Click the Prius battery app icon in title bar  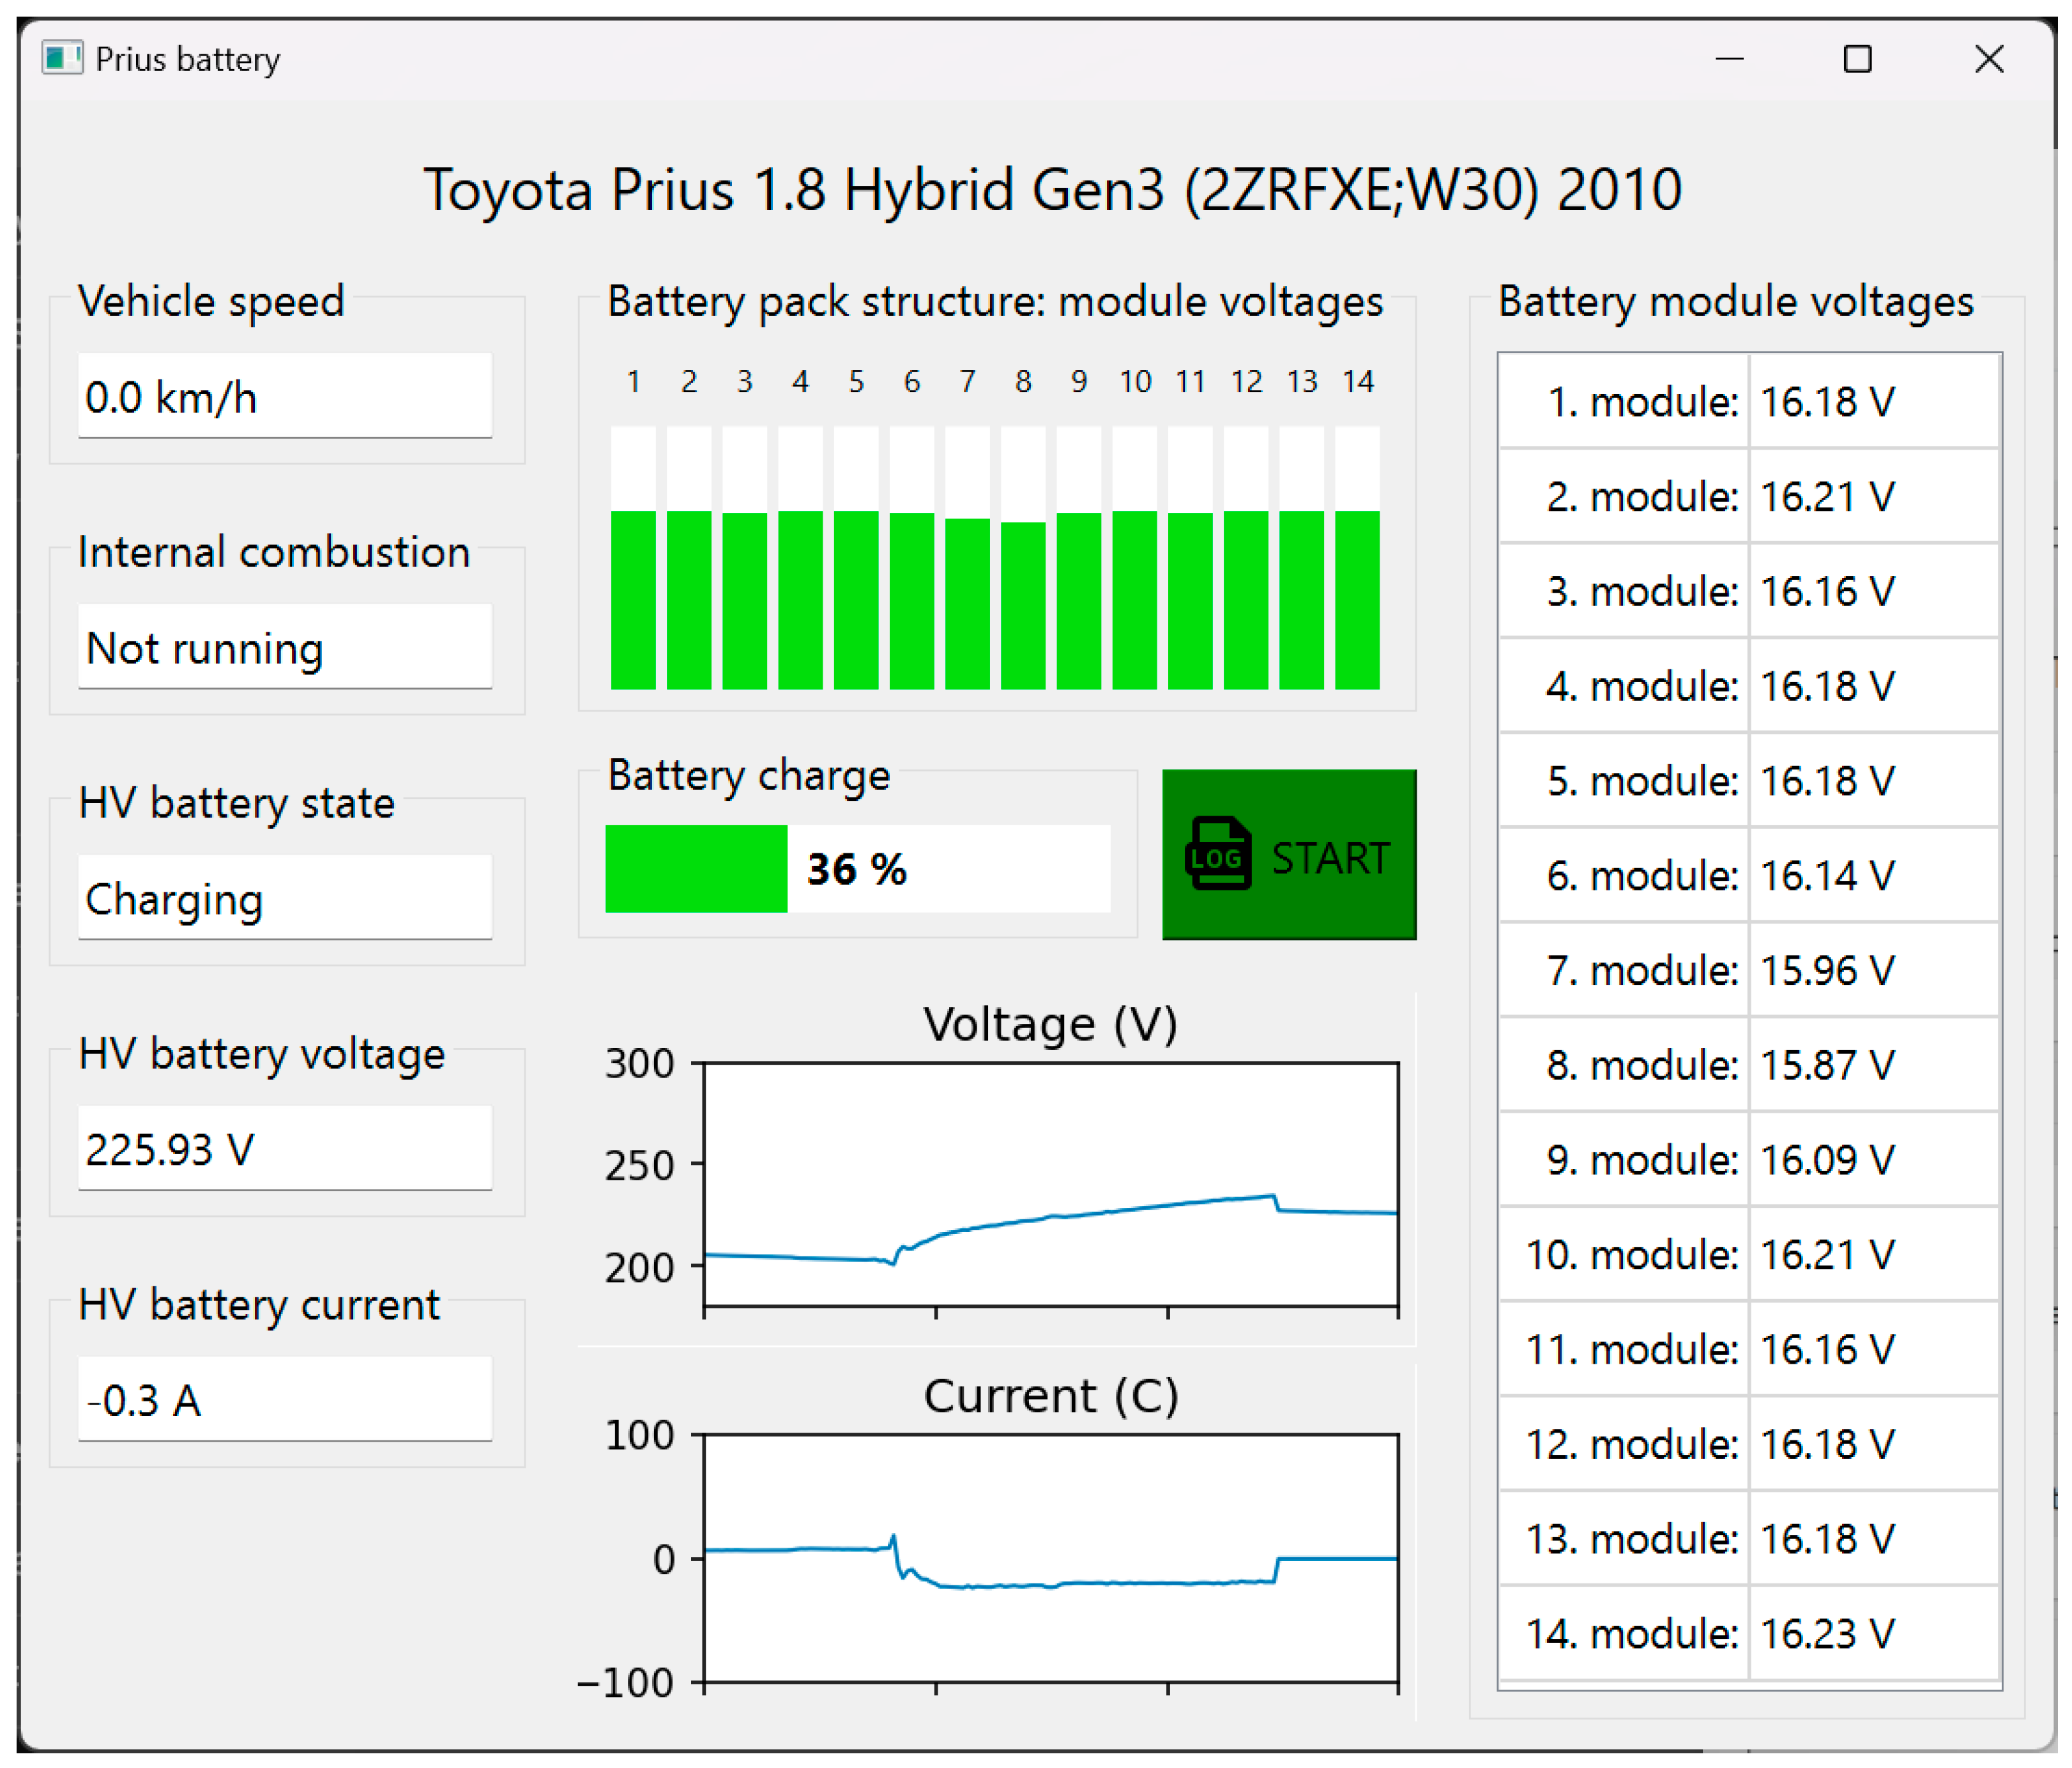click(x=61, y=58)
